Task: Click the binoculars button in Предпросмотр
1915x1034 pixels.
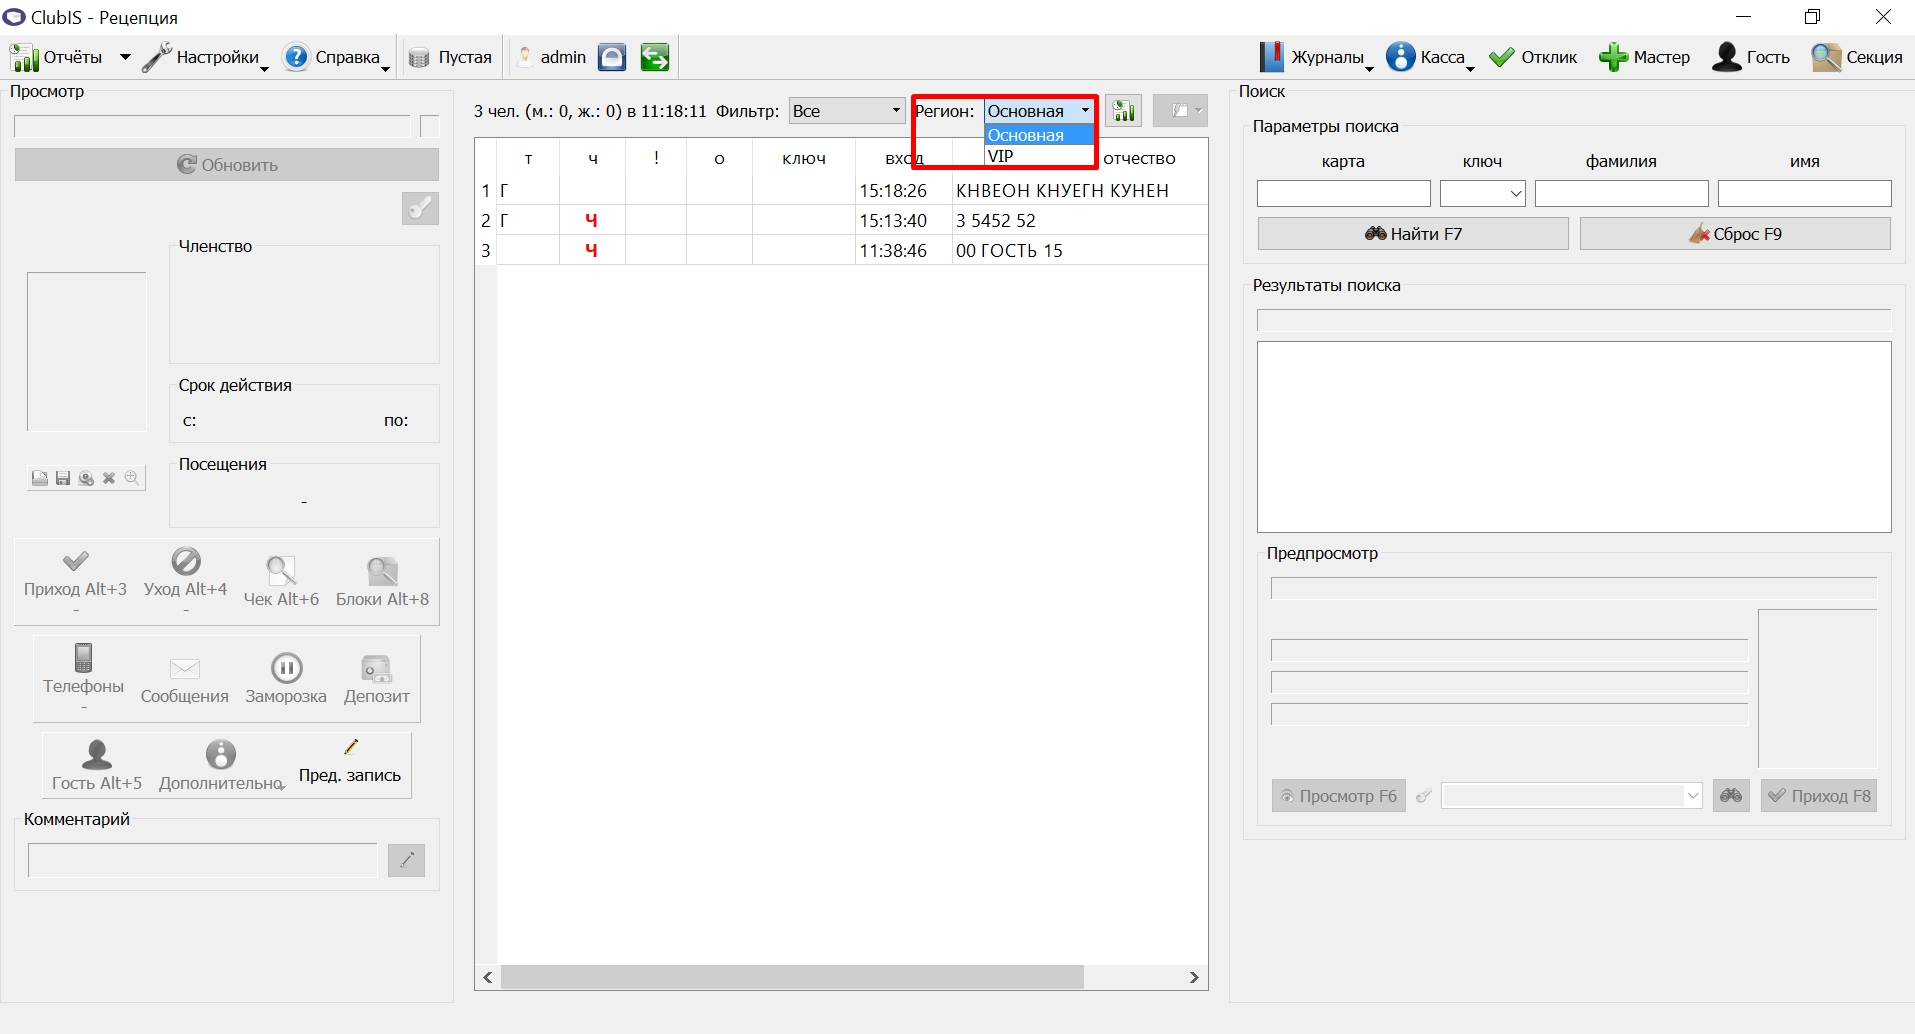Action: pyautogui.click(x=1731, y=796)
